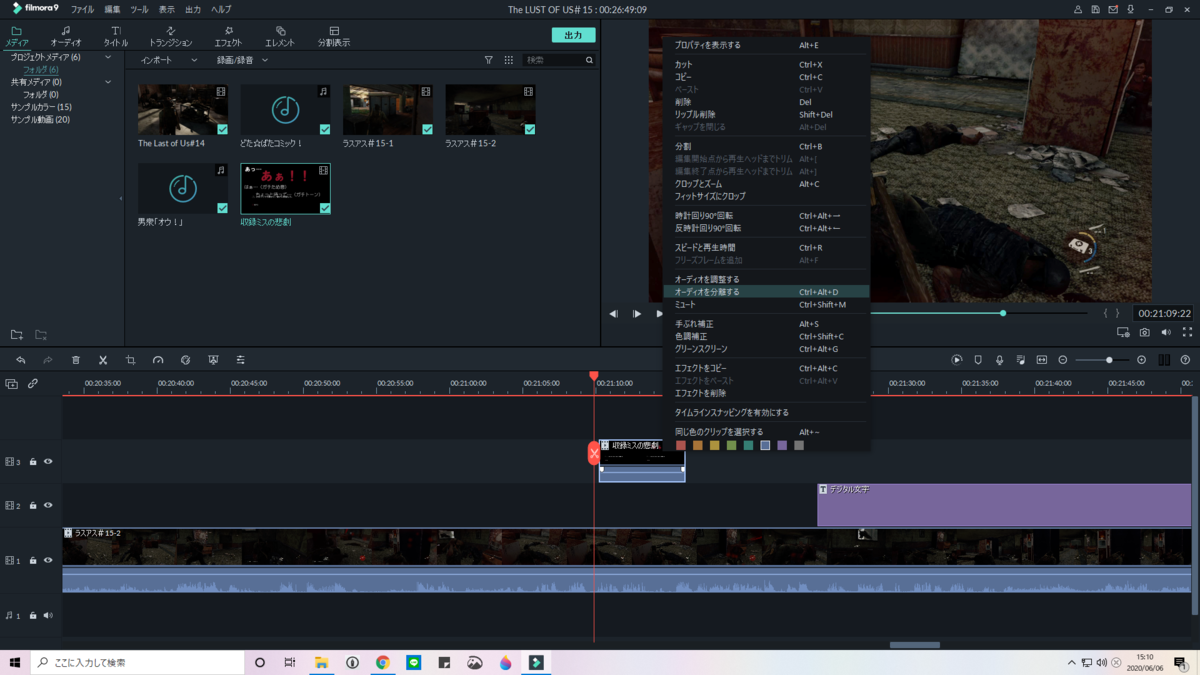
Task: Take a snapshot with the camera icon
Action: click(x=1144, y=332)
